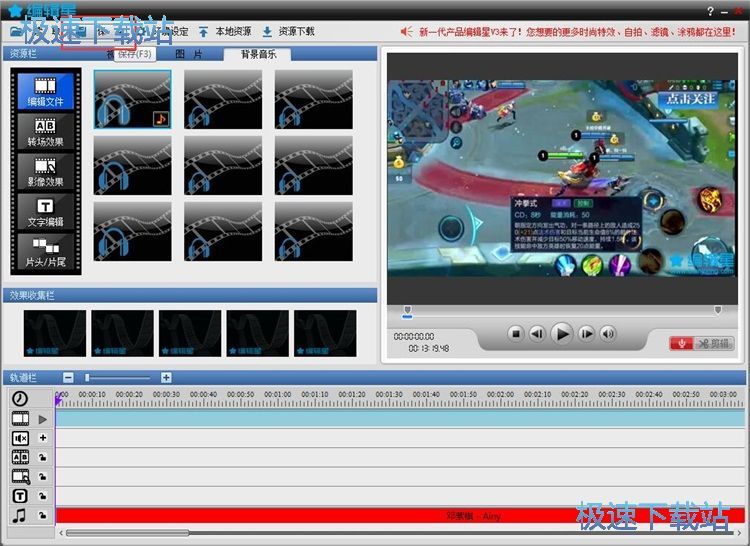Click the video track play triangle

(43, 419)
